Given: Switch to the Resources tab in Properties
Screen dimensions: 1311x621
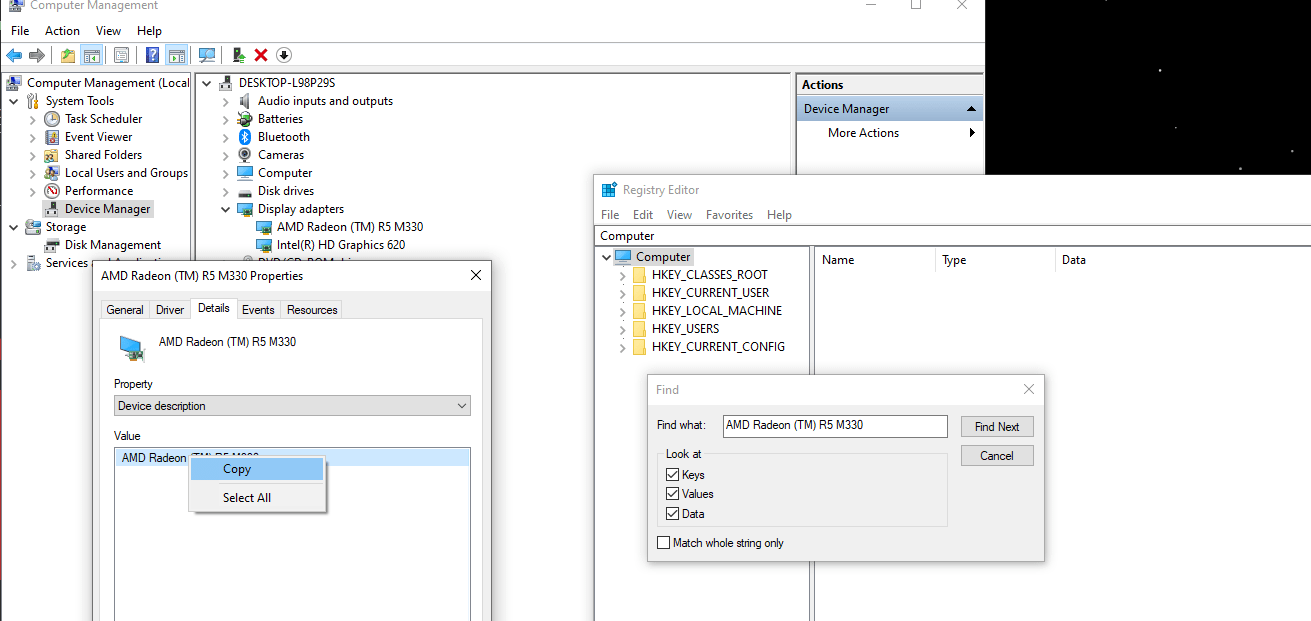Looking at the screenshot, I should (x=312, y=310).
